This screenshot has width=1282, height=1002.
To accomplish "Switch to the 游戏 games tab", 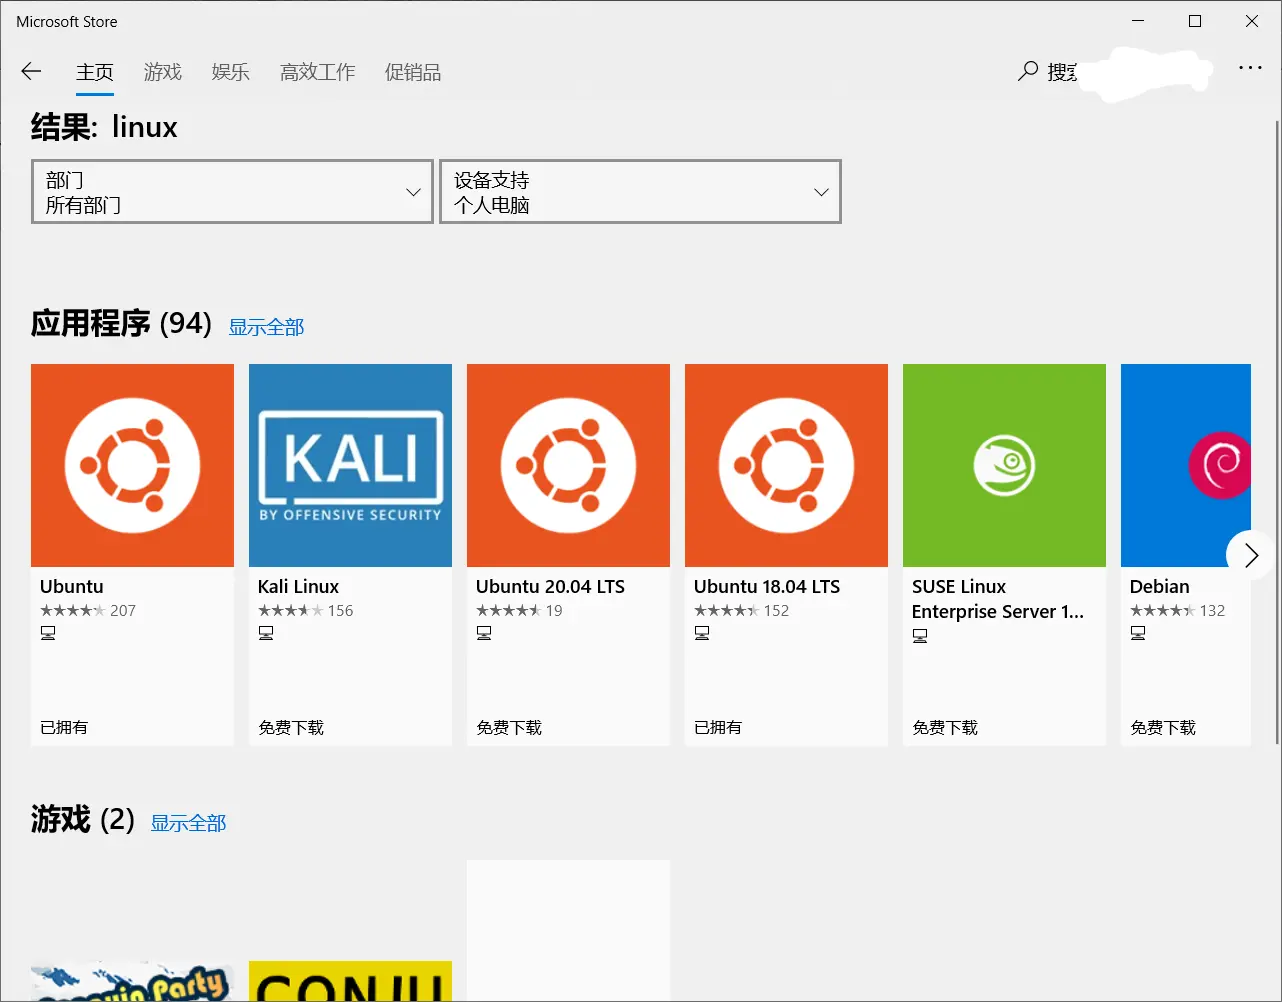I will tap(163, 72).
